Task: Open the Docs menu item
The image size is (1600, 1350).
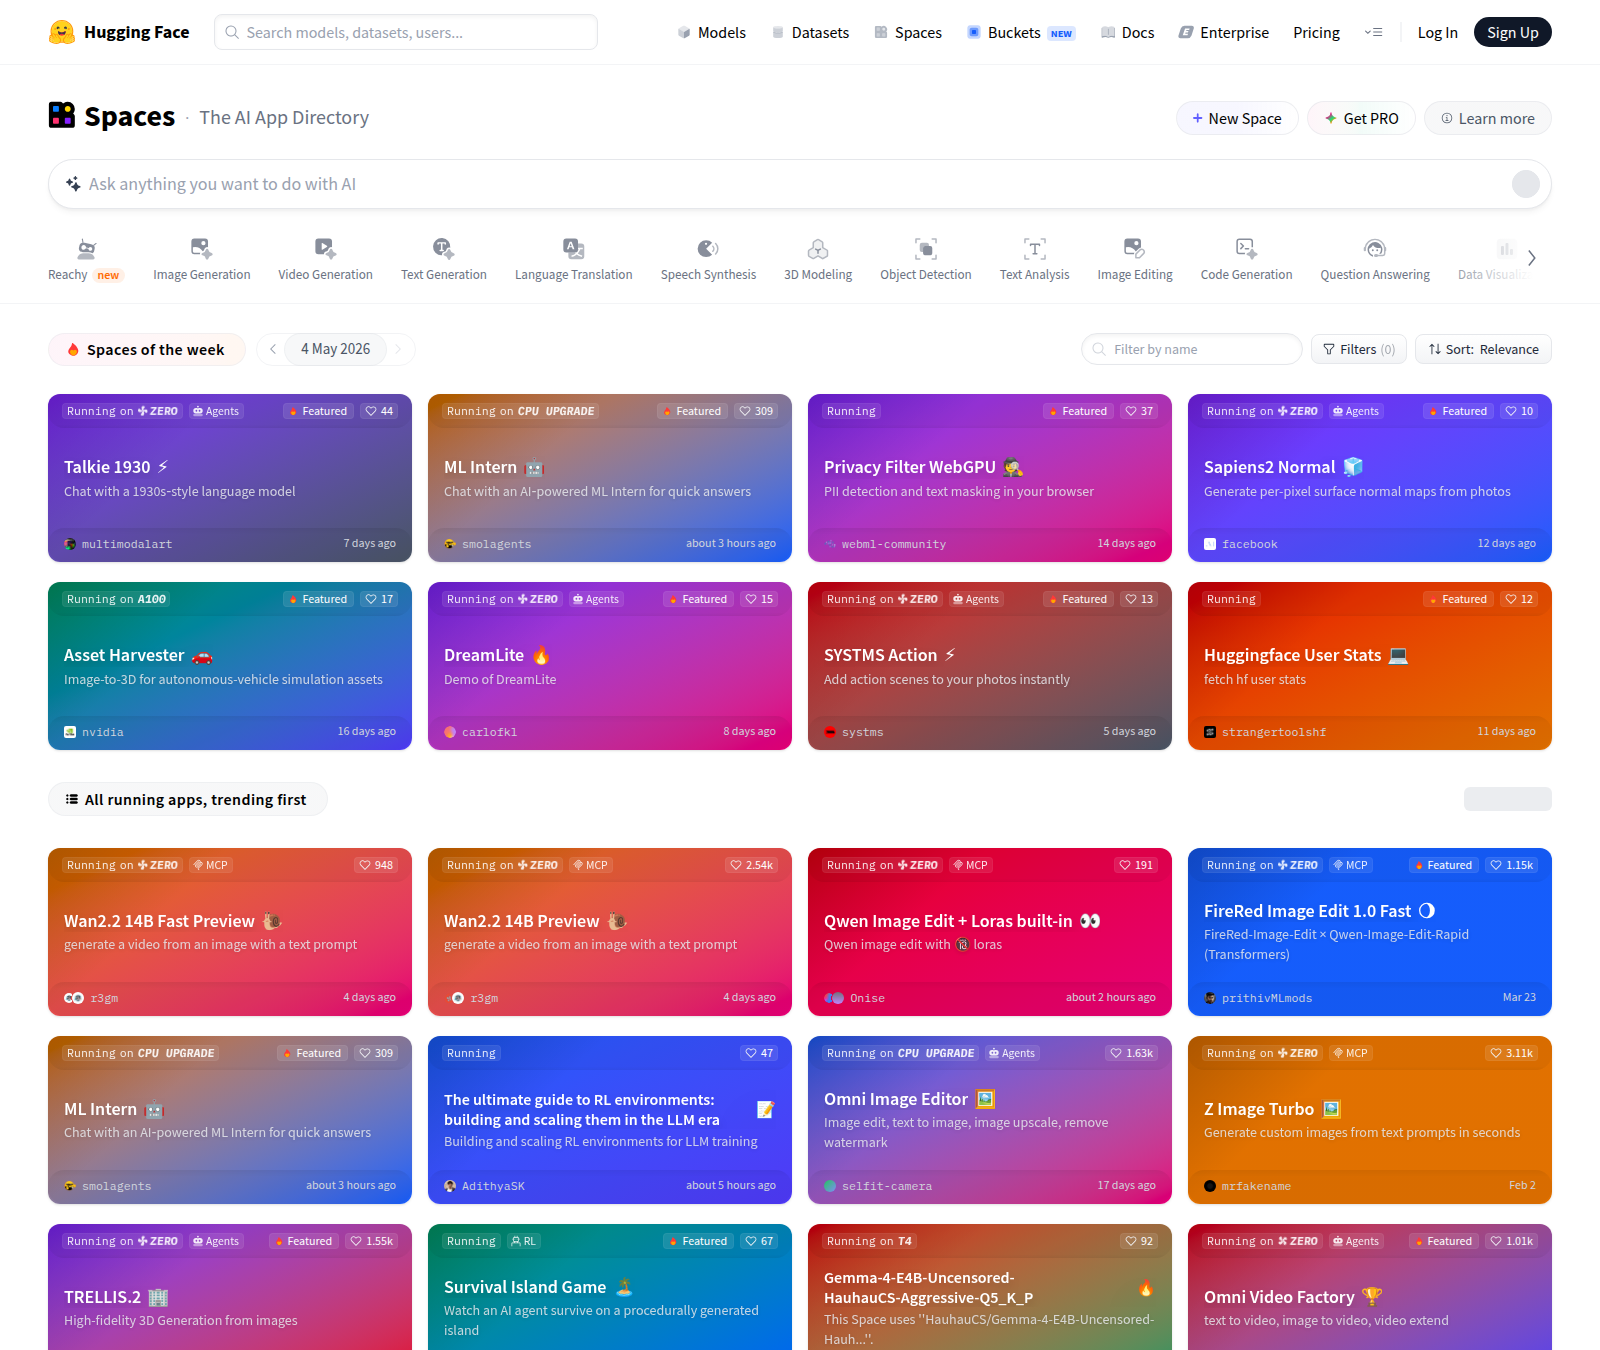Action: tap(1128, 32)
